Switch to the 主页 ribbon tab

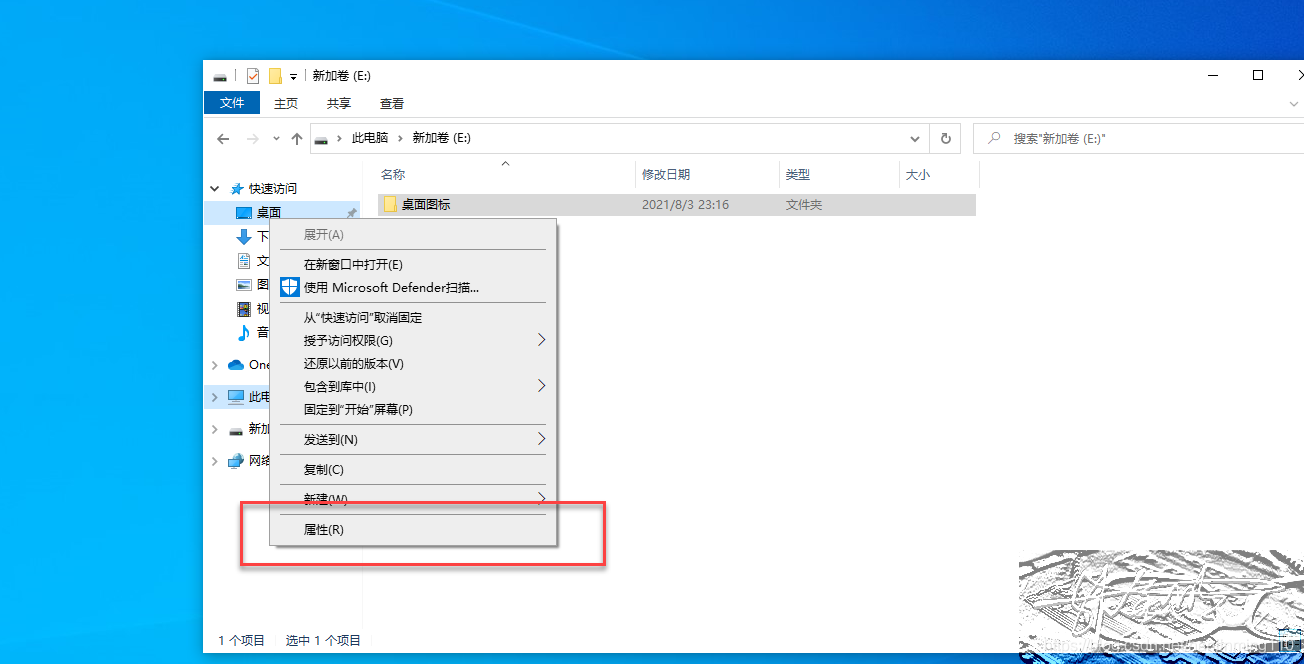(x=286, y=103)
